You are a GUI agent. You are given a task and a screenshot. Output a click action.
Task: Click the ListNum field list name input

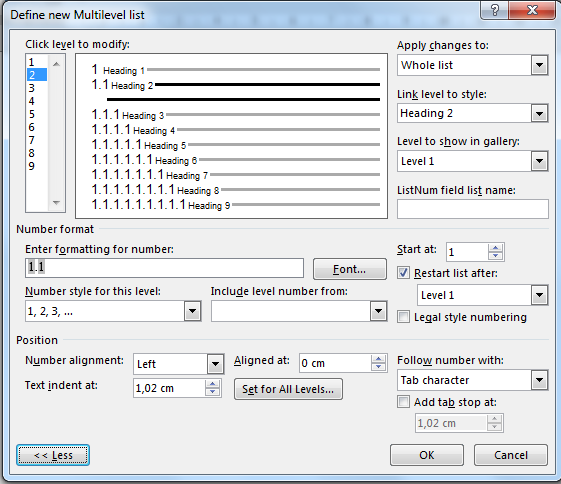click(x=472, y=209)
